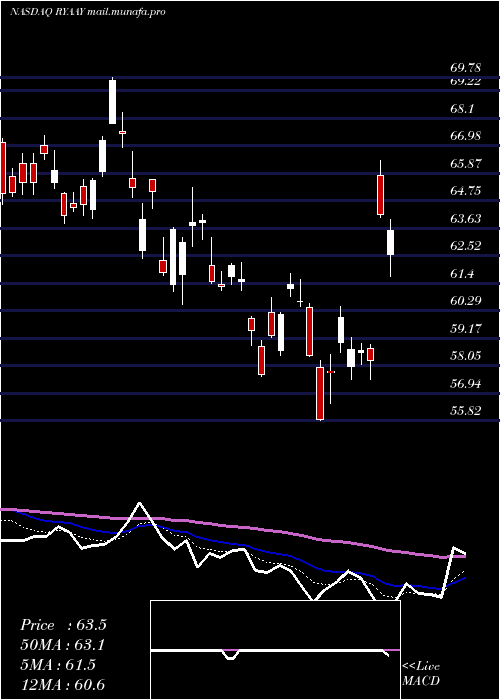This screenshot has width=500, height=700.
Task: Click the 55.82 price axis label
Action: click(x=466, y=411)
